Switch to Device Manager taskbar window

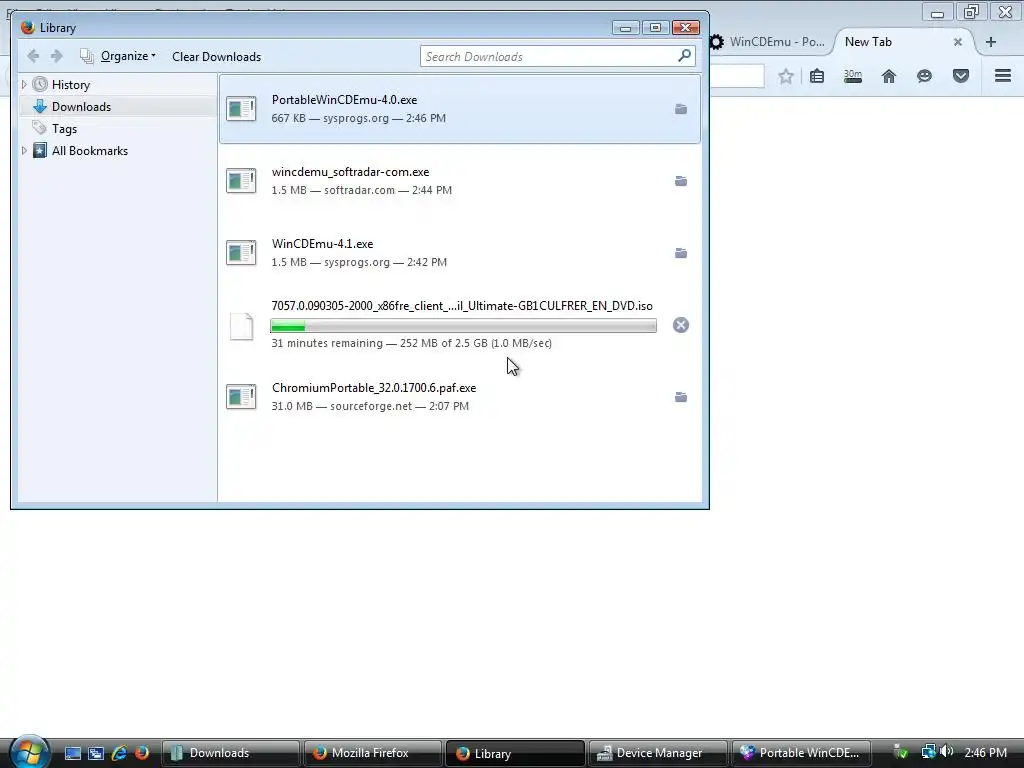658,753
